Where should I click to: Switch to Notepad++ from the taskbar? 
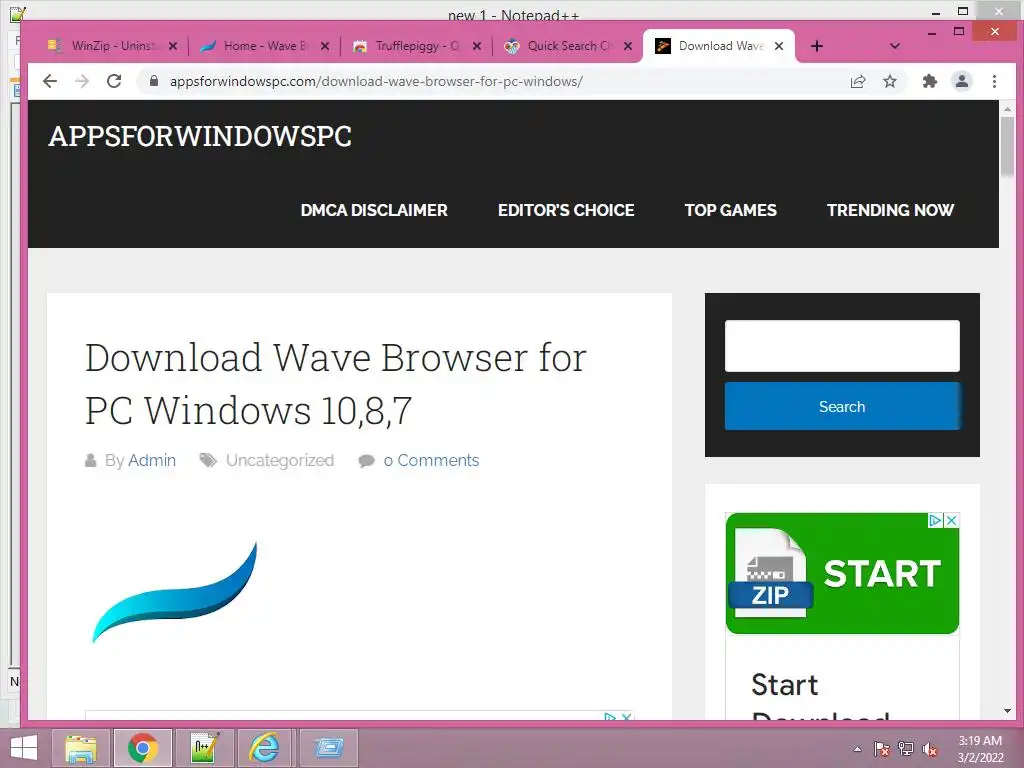[x=204, y=748]
